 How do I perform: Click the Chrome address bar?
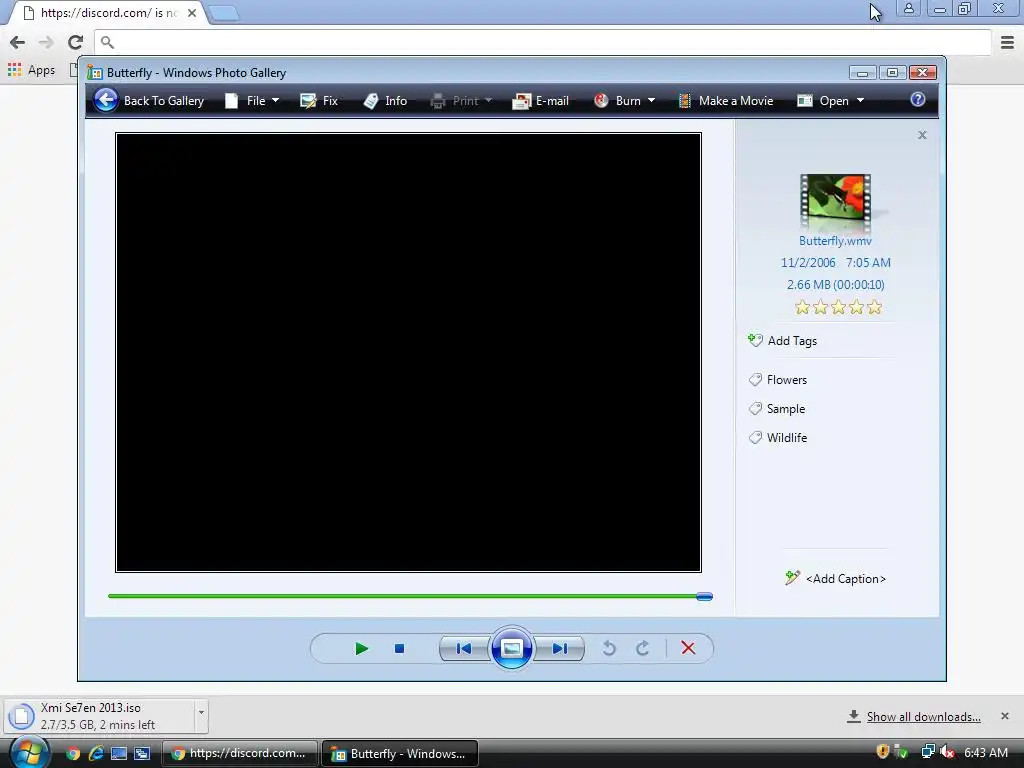[543, 42]
